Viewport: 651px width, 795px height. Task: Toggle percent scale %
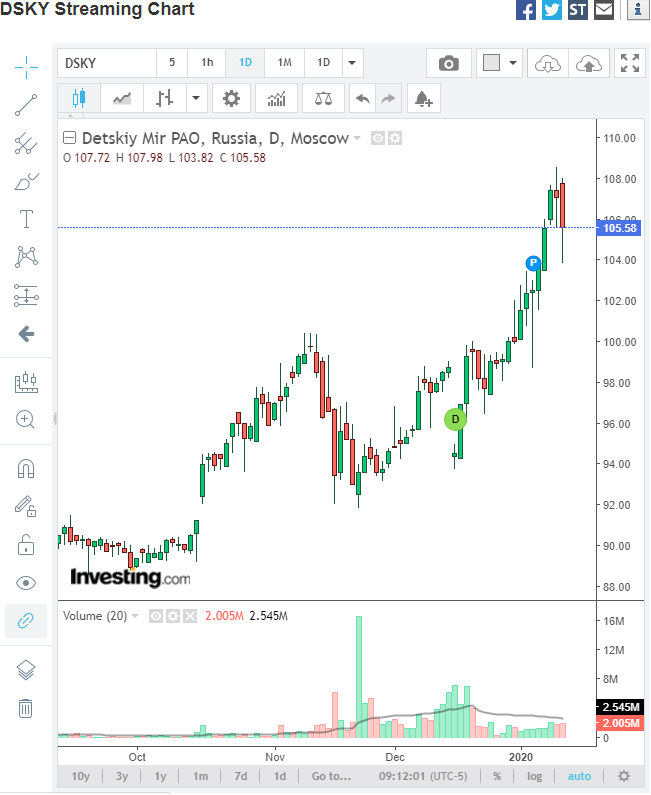tap(497, 776)
